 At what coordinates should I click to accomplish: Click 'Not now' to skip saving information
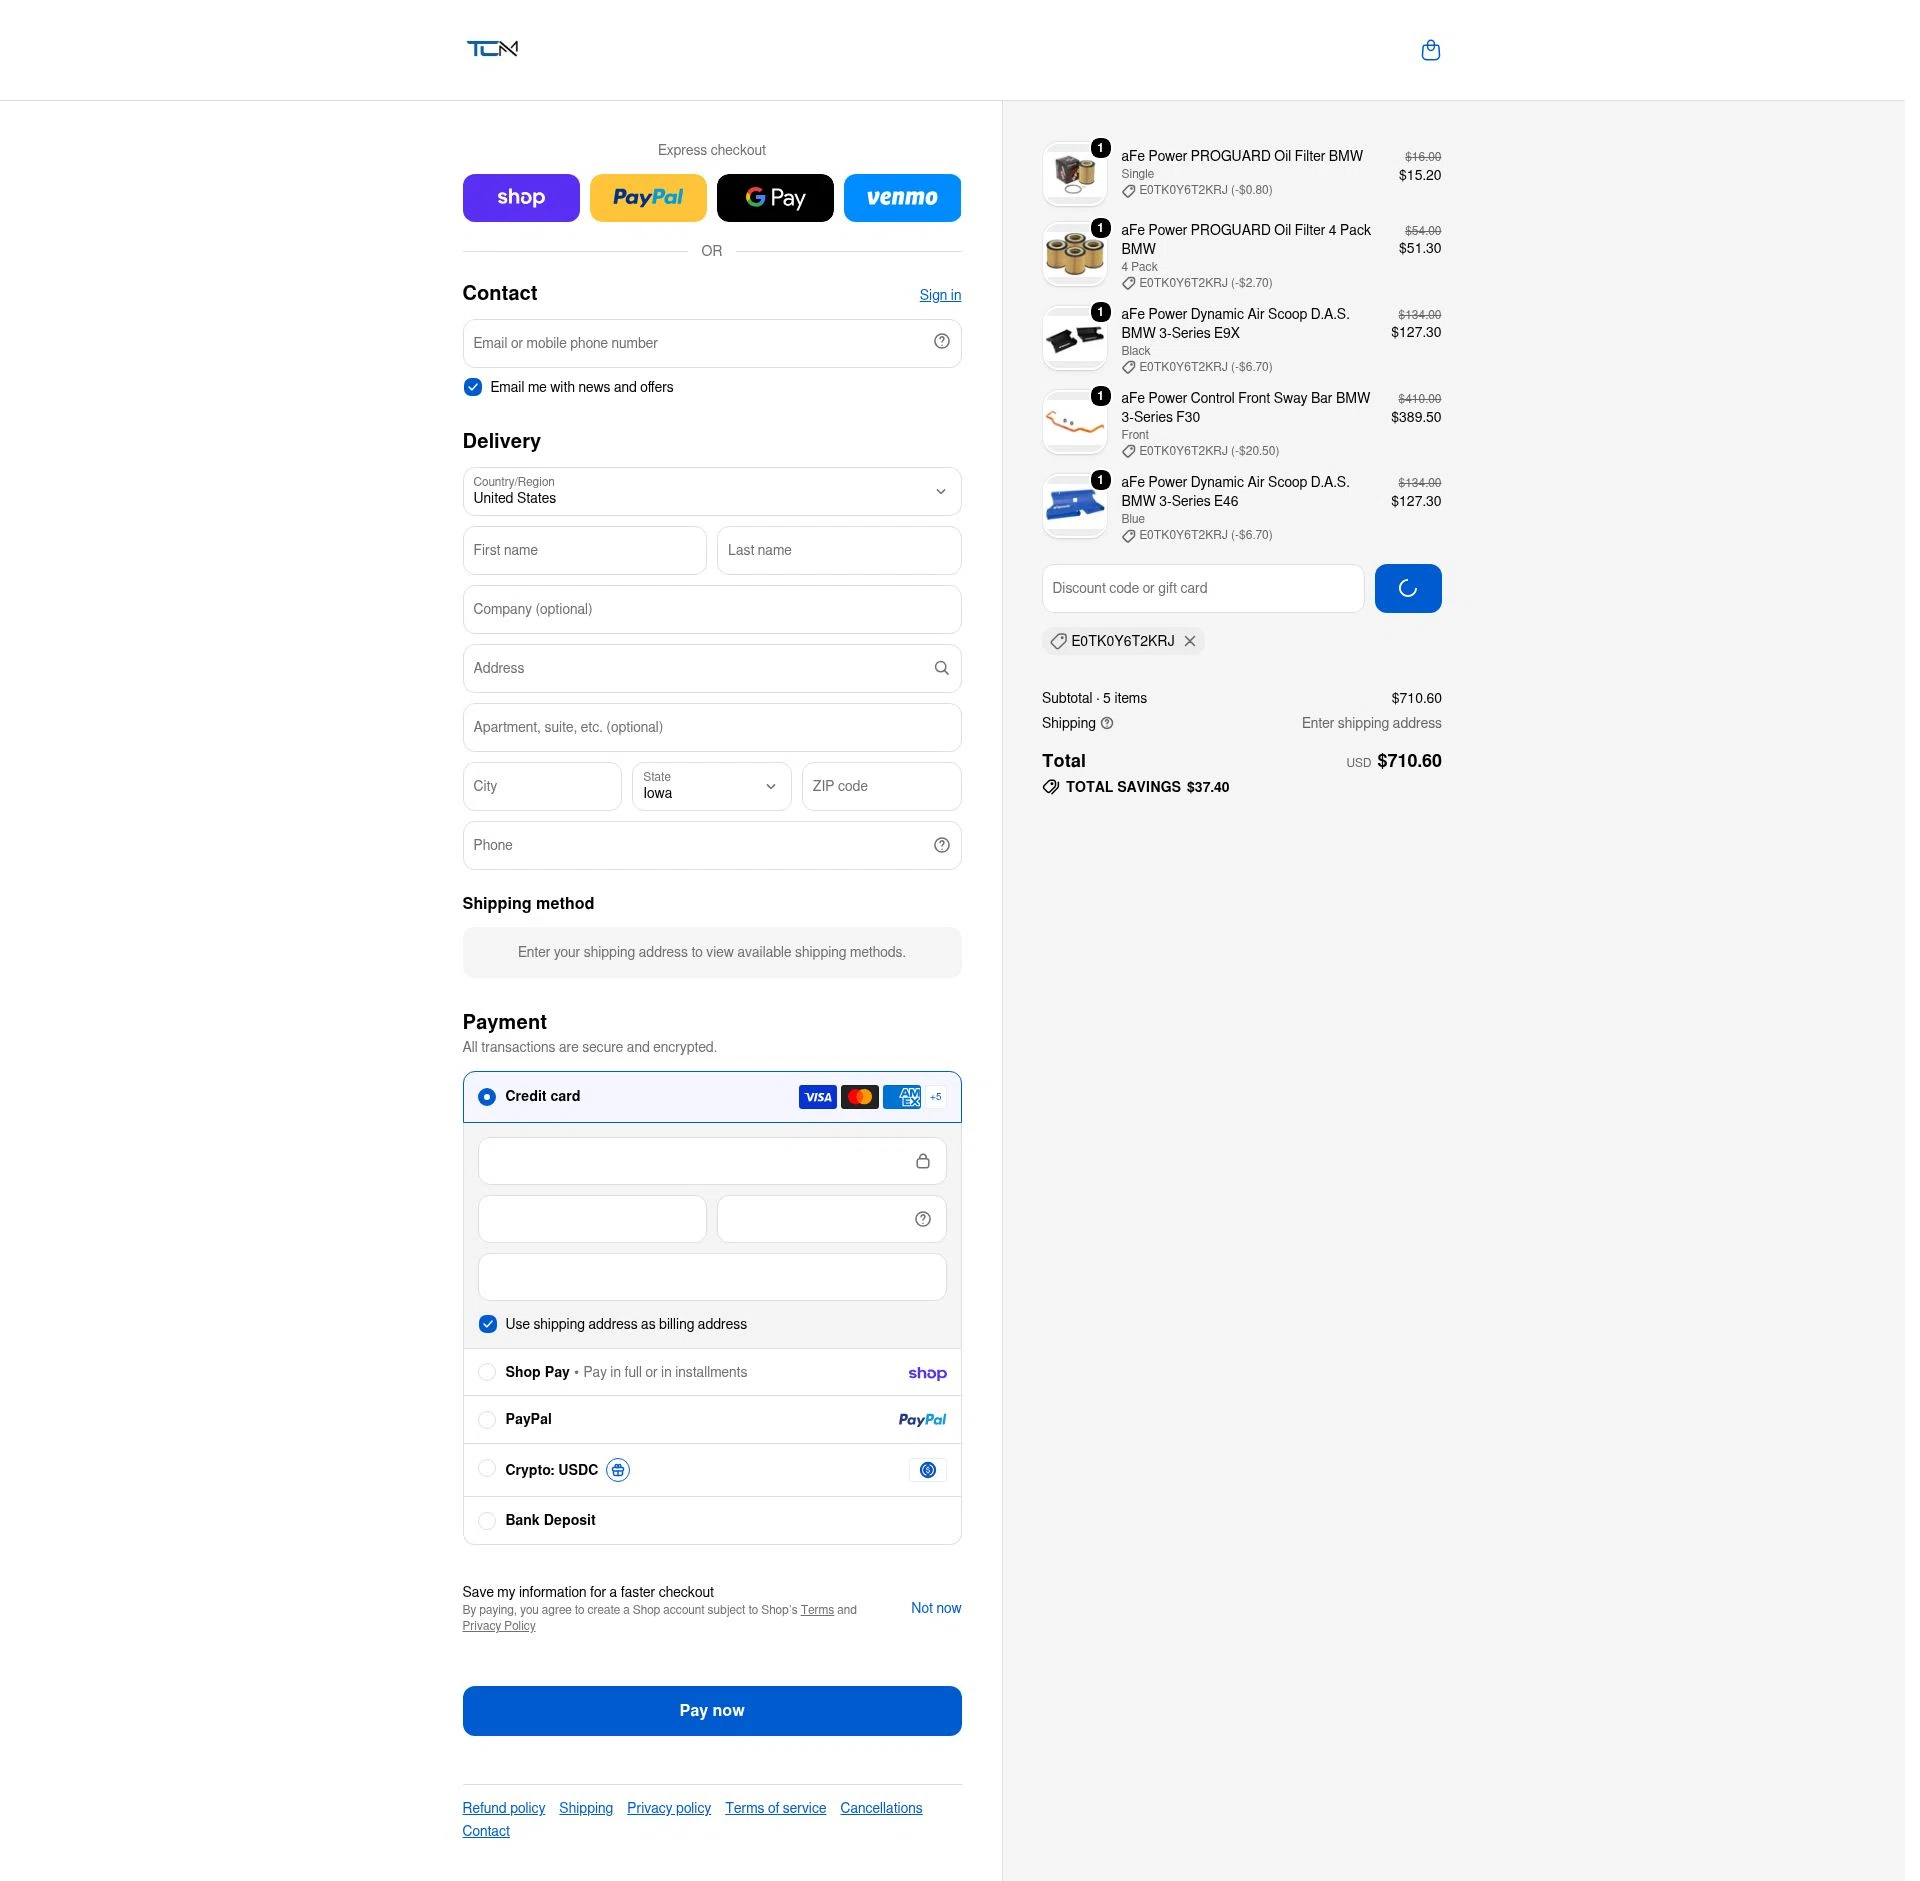tap(936, 1608)
